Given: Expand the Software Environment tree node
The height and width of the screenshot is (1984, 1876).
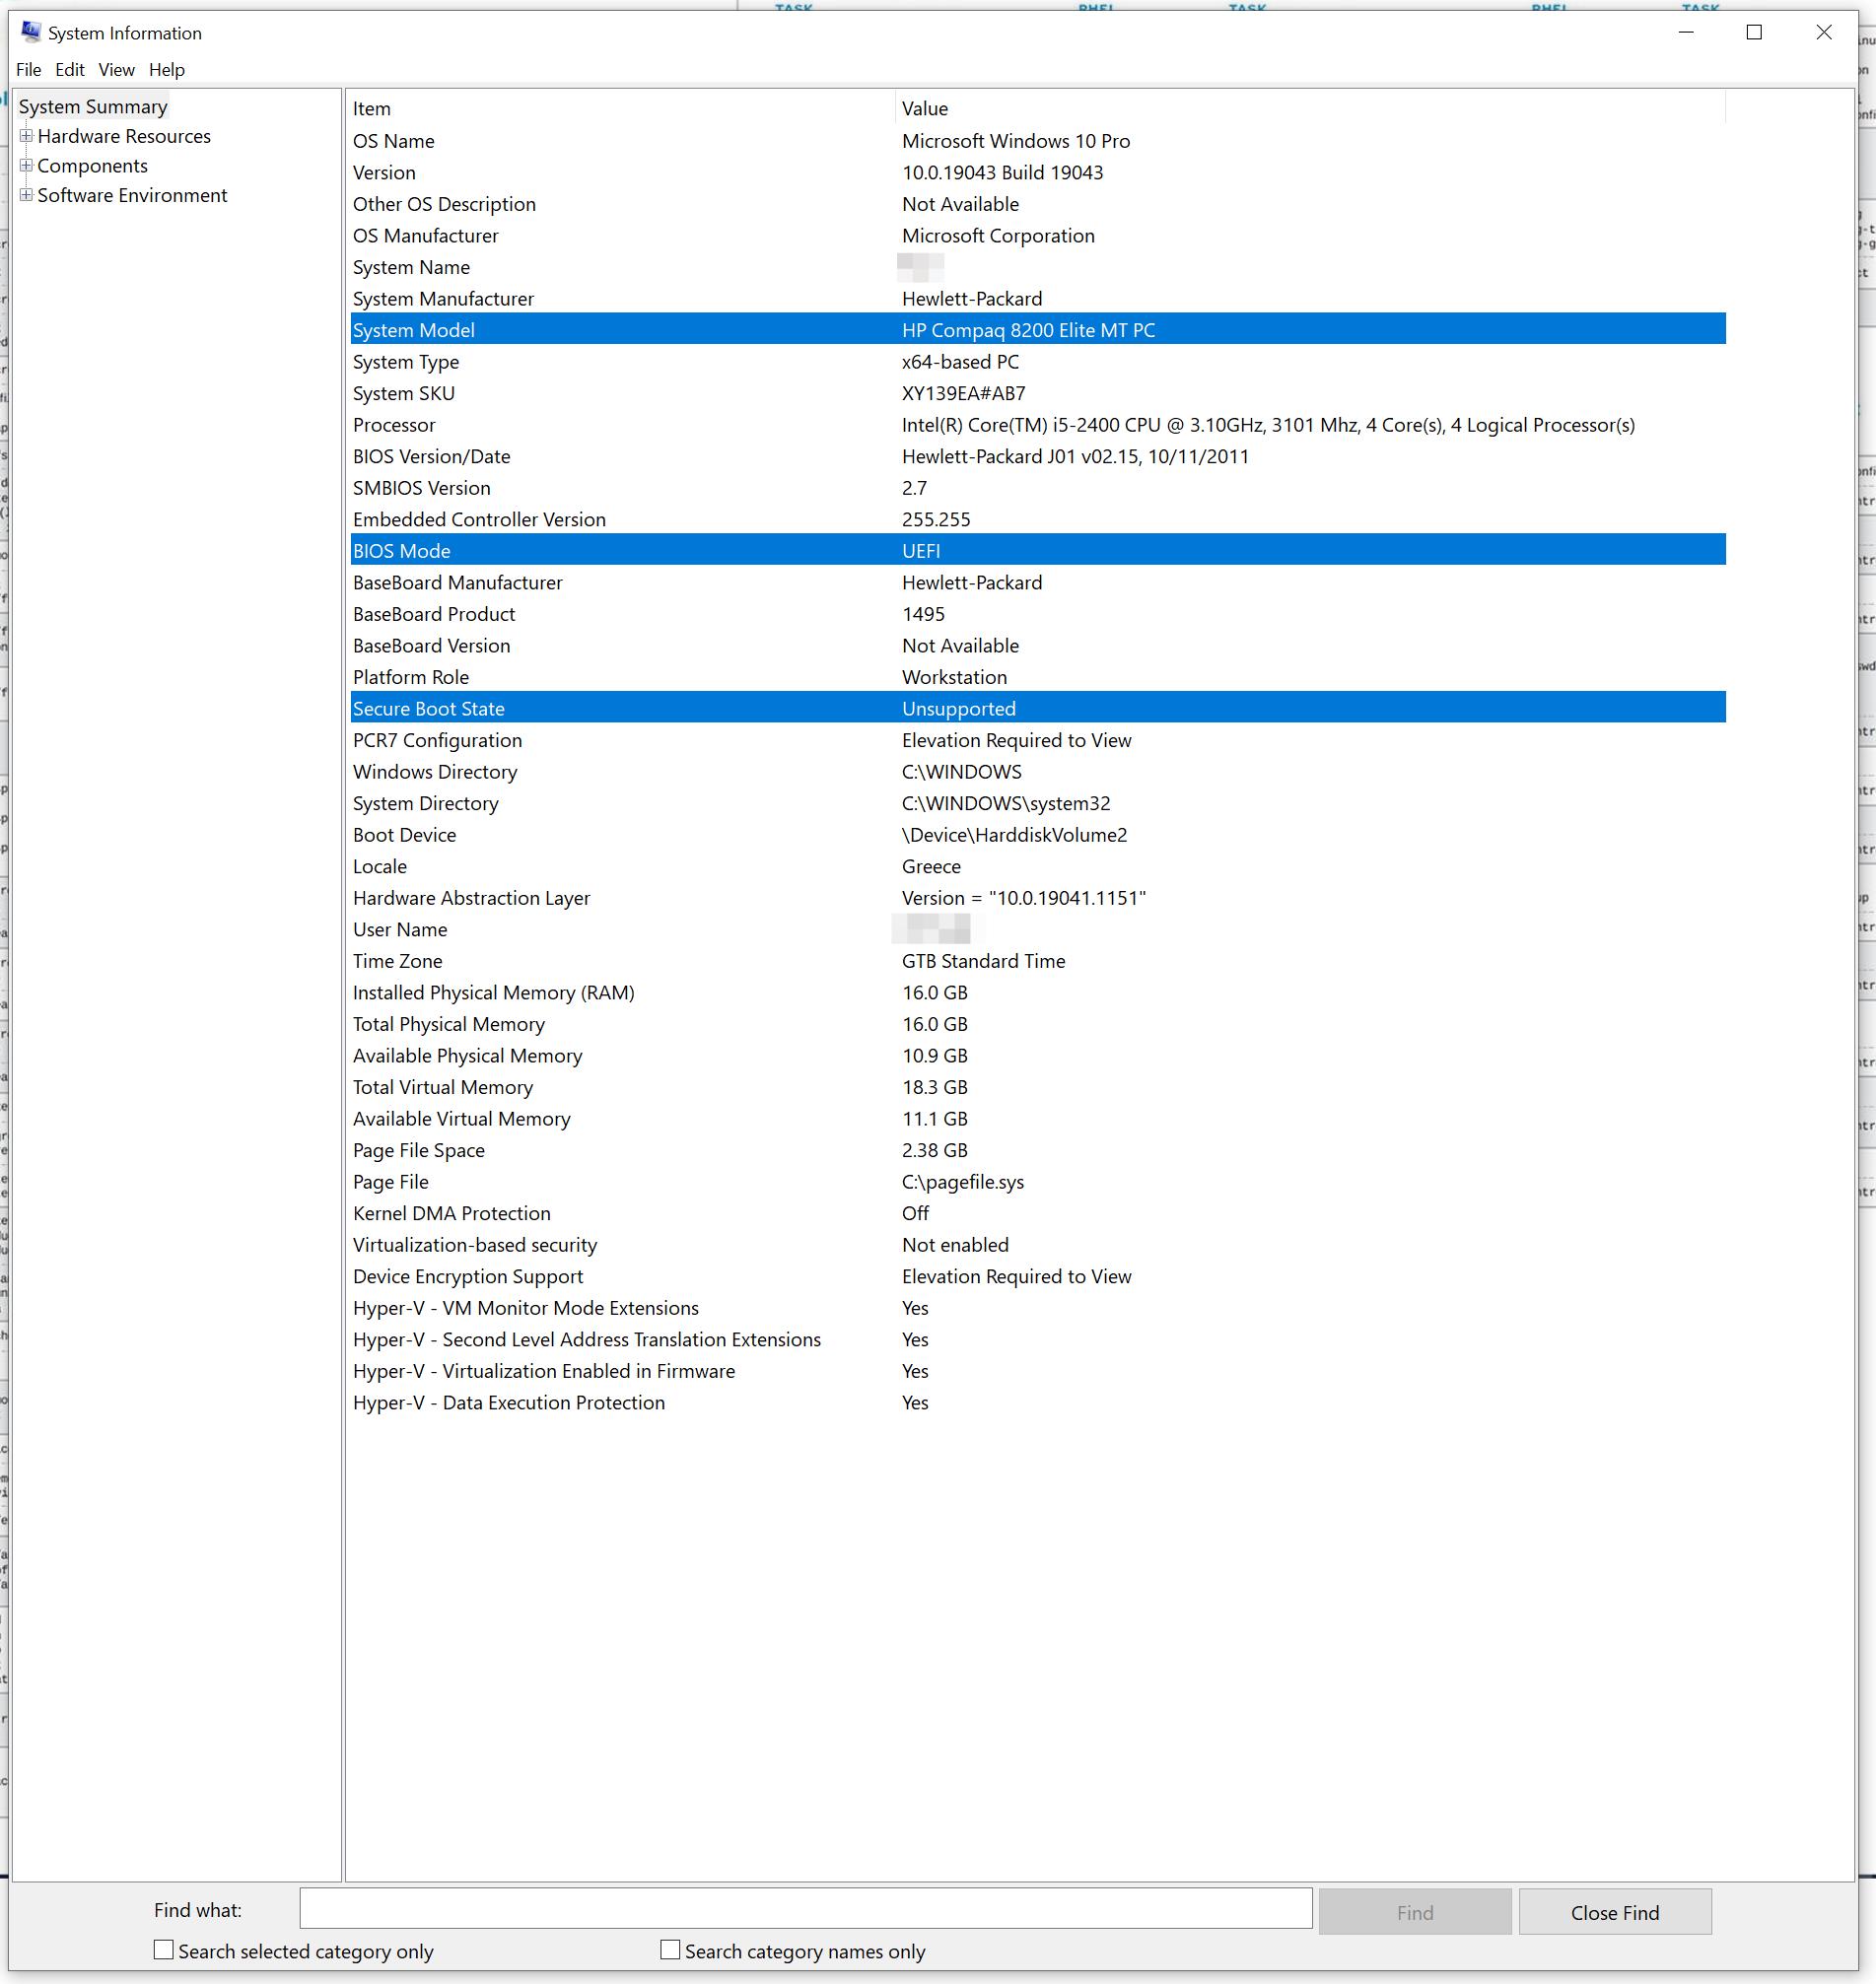Looking at the screenshot, I should click(x=25, y=195).
